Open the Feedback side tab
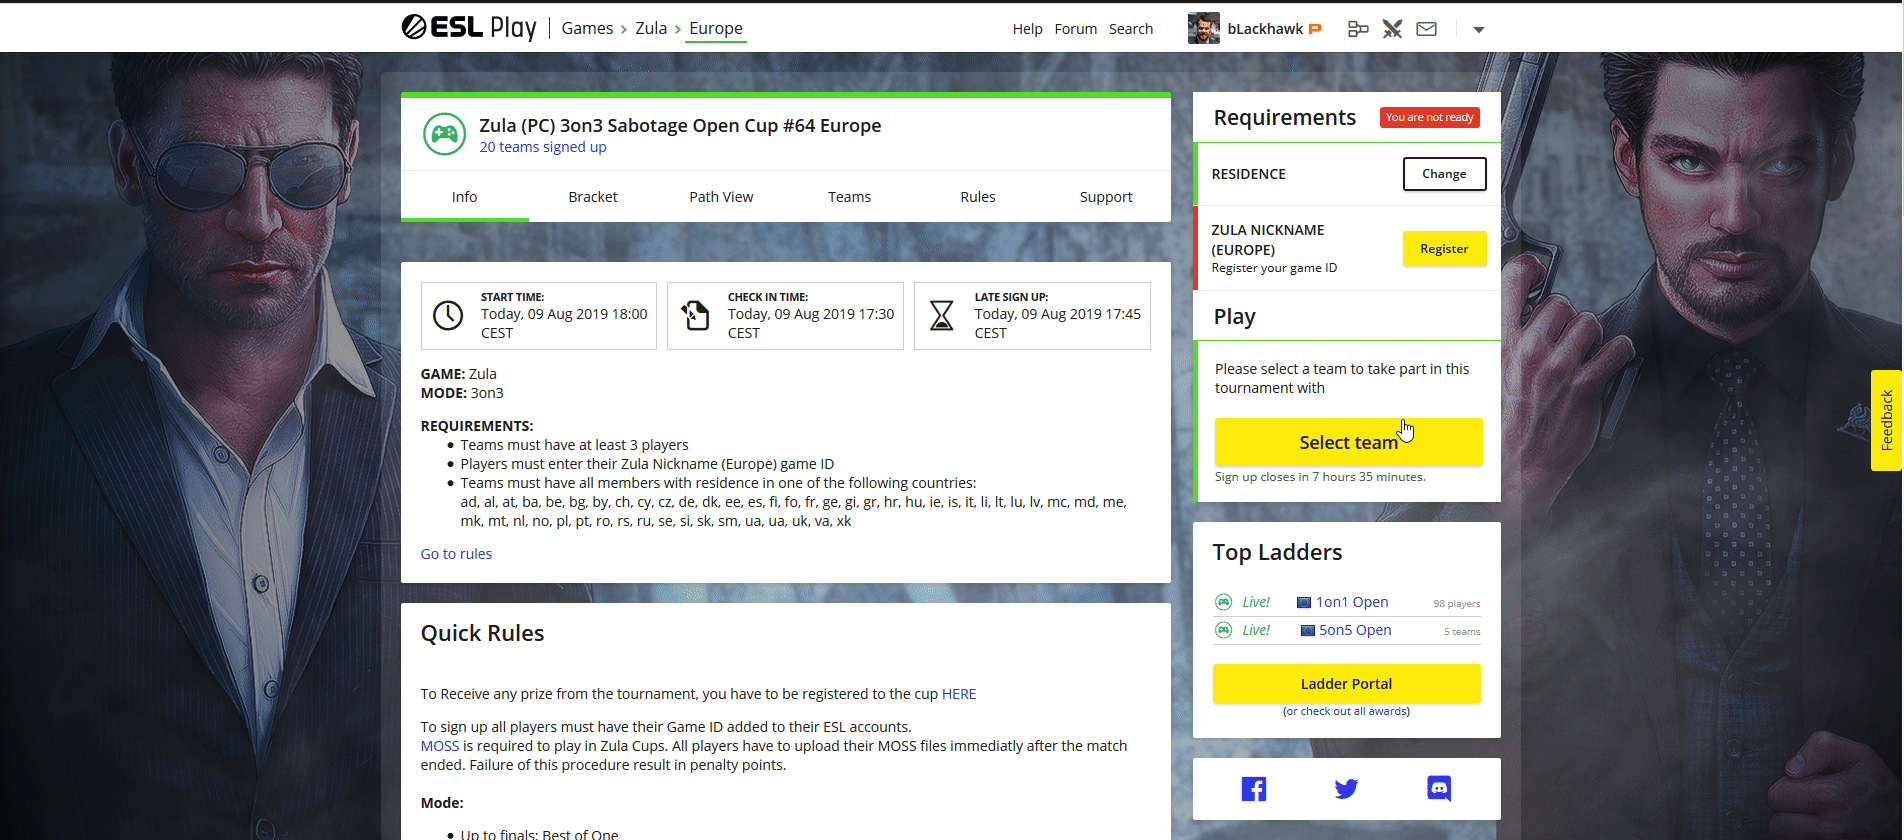The image size is (1904, 840). [1886, 420]
